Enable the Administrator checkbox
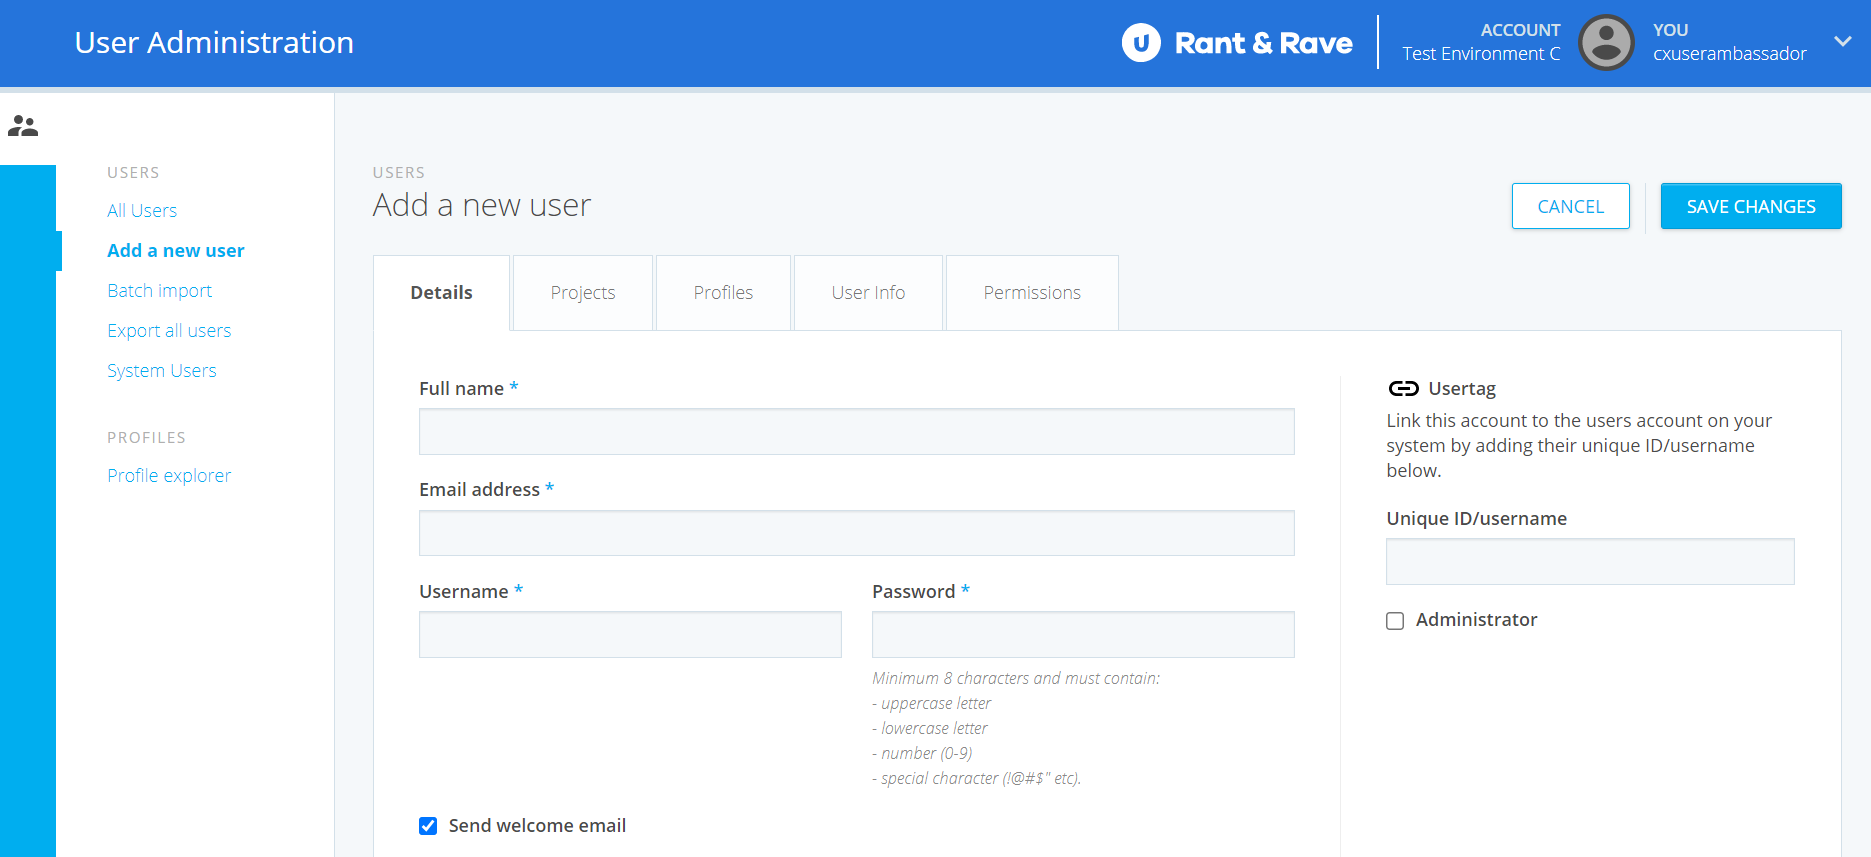The height and width of the screenshot is (857, 1871). coord(1395,621)
